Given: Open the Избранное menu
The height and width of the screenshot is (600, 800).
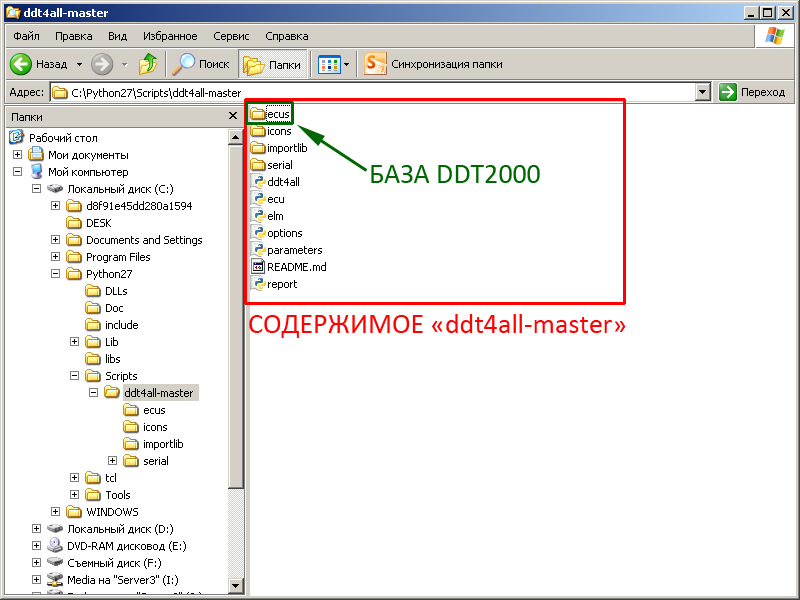Looking at the screenshot, I should point(170,36).
